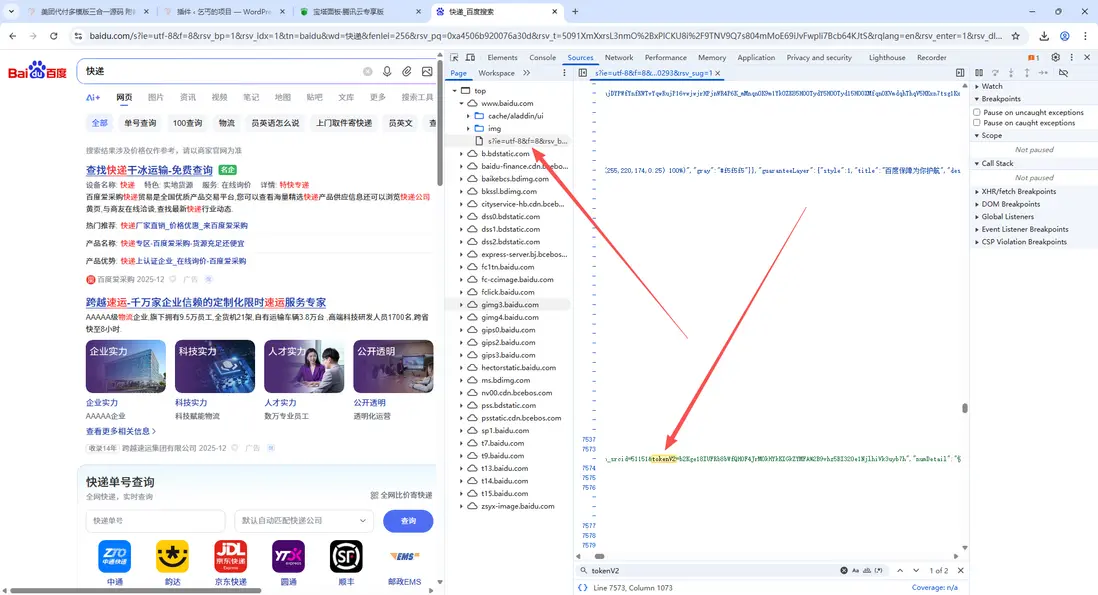The height and width of the screenshot is (595, 1098).
Task: Show more Navigator tabs with the chevron
Action: 527,73
